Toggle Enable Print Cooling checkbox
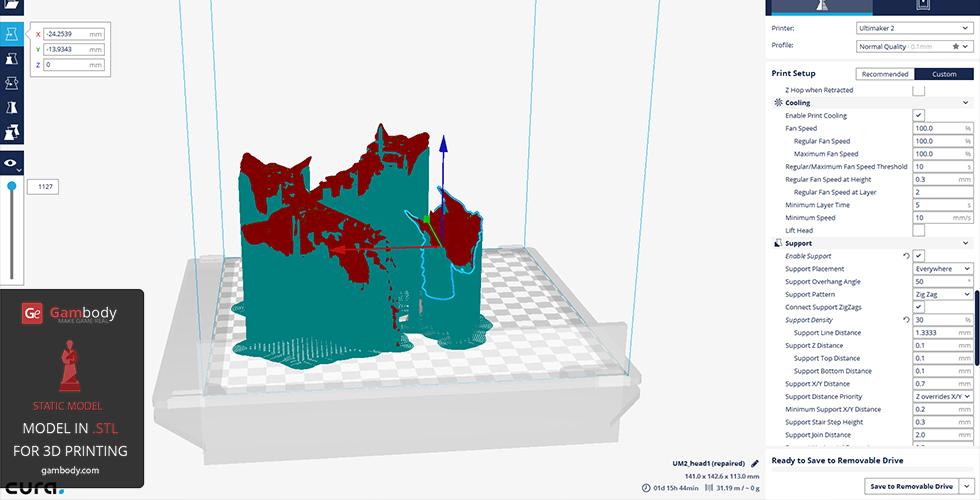This screenshot has width=980, height=500. pyautogui.click(x=918, y=116)
